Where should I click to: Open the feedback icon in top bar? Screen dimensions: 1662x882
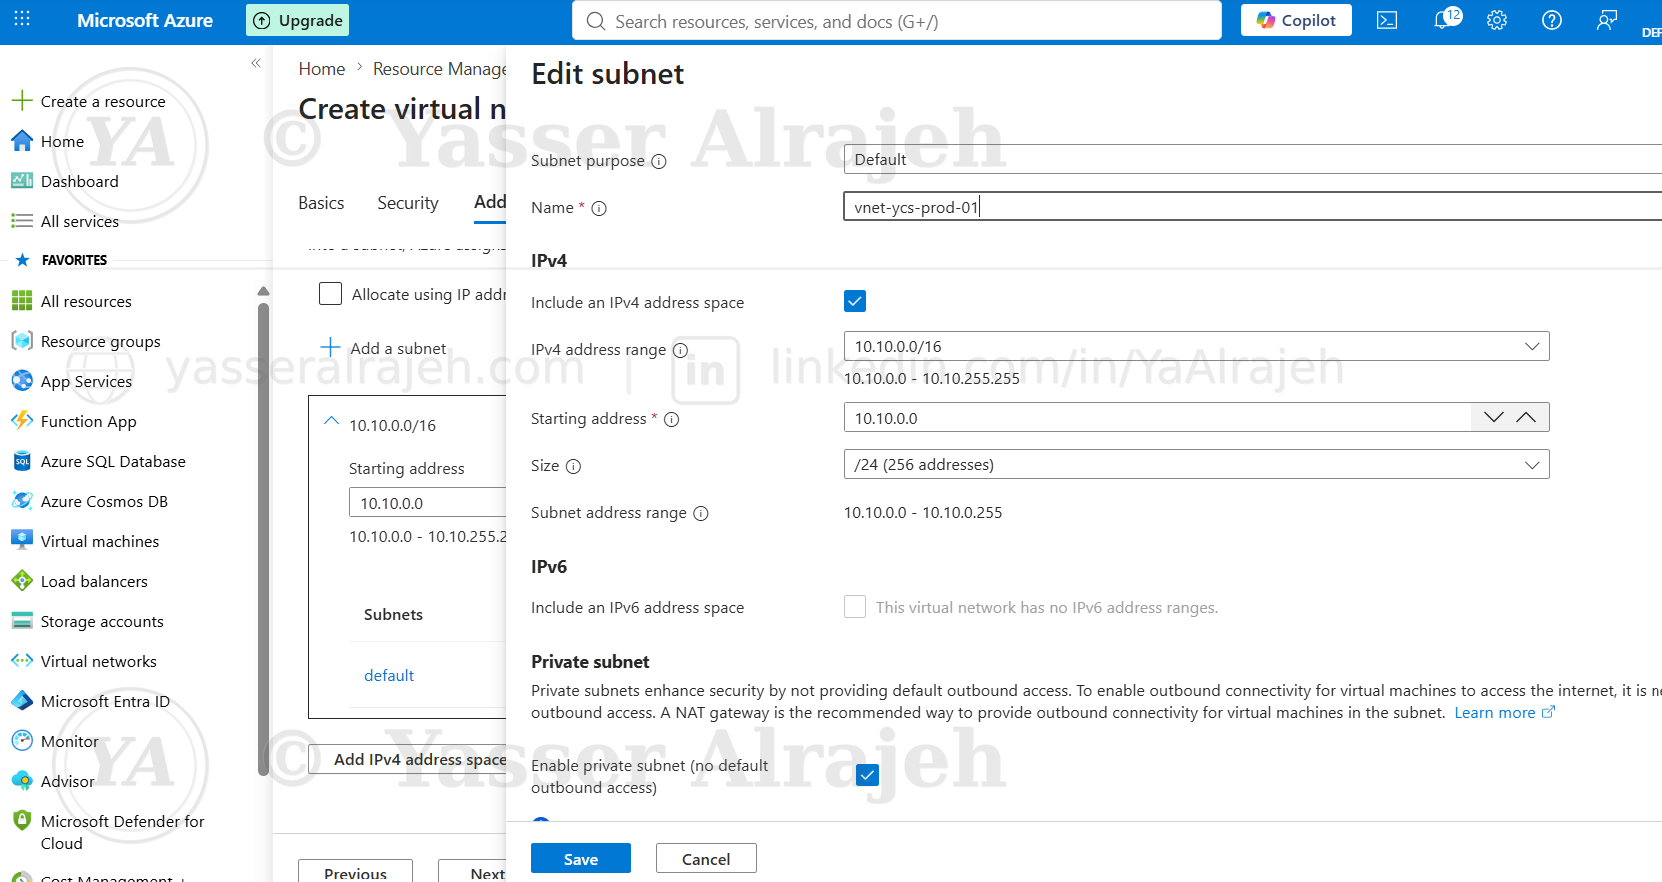pyautogui.click(x=1607, y=20)
